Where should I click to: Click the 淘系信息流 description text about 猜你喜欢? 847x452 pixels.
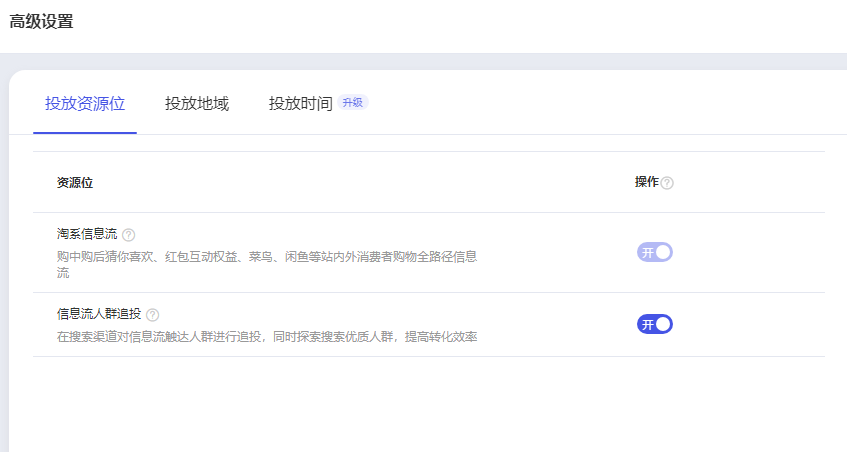[266, 257]
